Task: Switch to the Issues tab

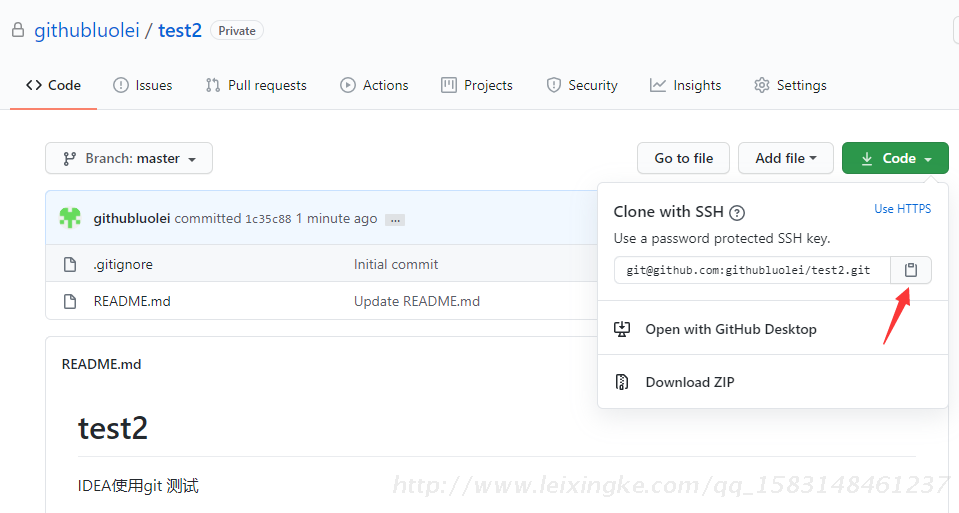Action: point(143,85)
